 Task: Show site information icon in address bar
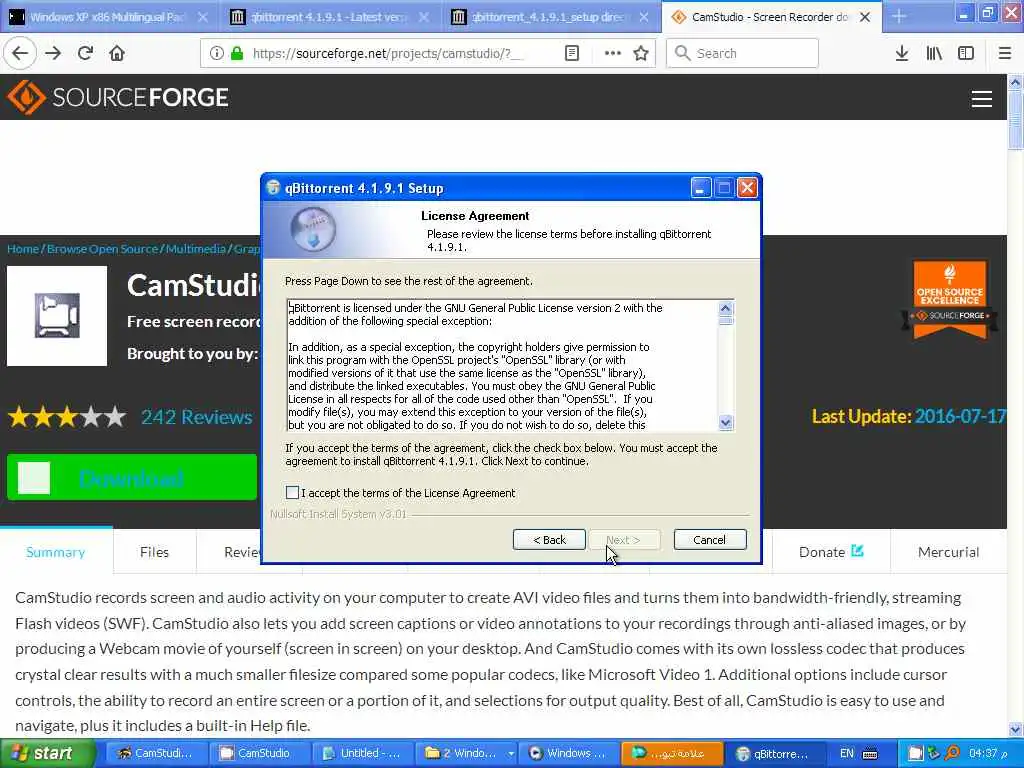(217, 54)
